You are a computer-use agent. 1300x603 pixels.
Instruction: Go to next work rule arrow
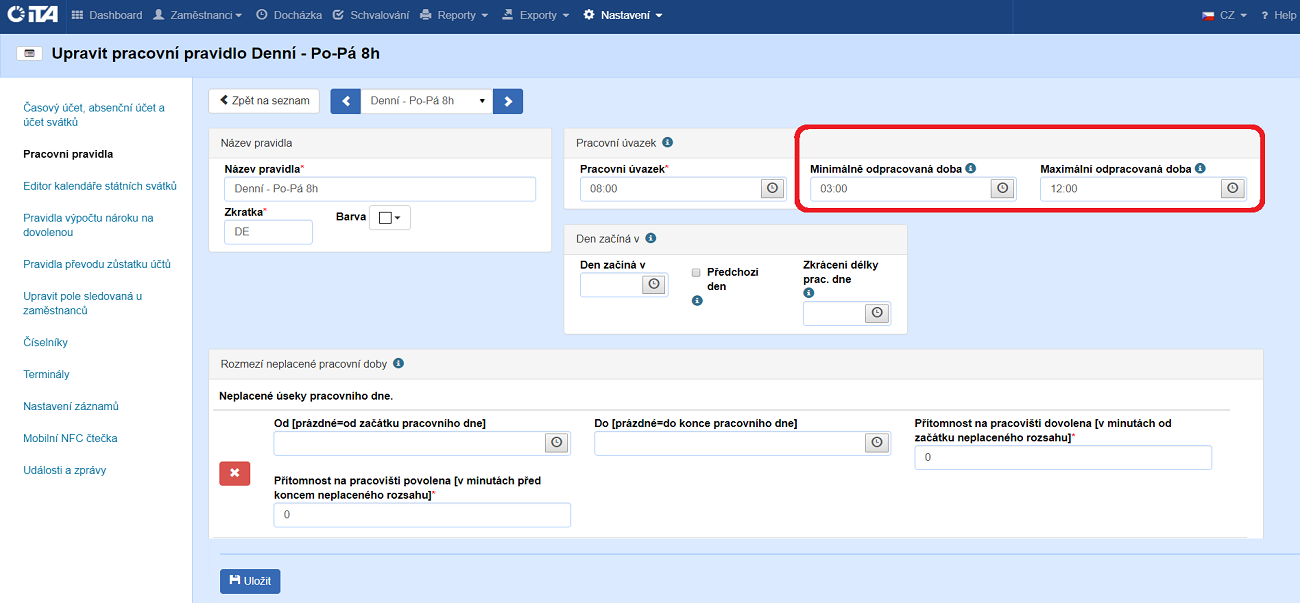[508, 101]
